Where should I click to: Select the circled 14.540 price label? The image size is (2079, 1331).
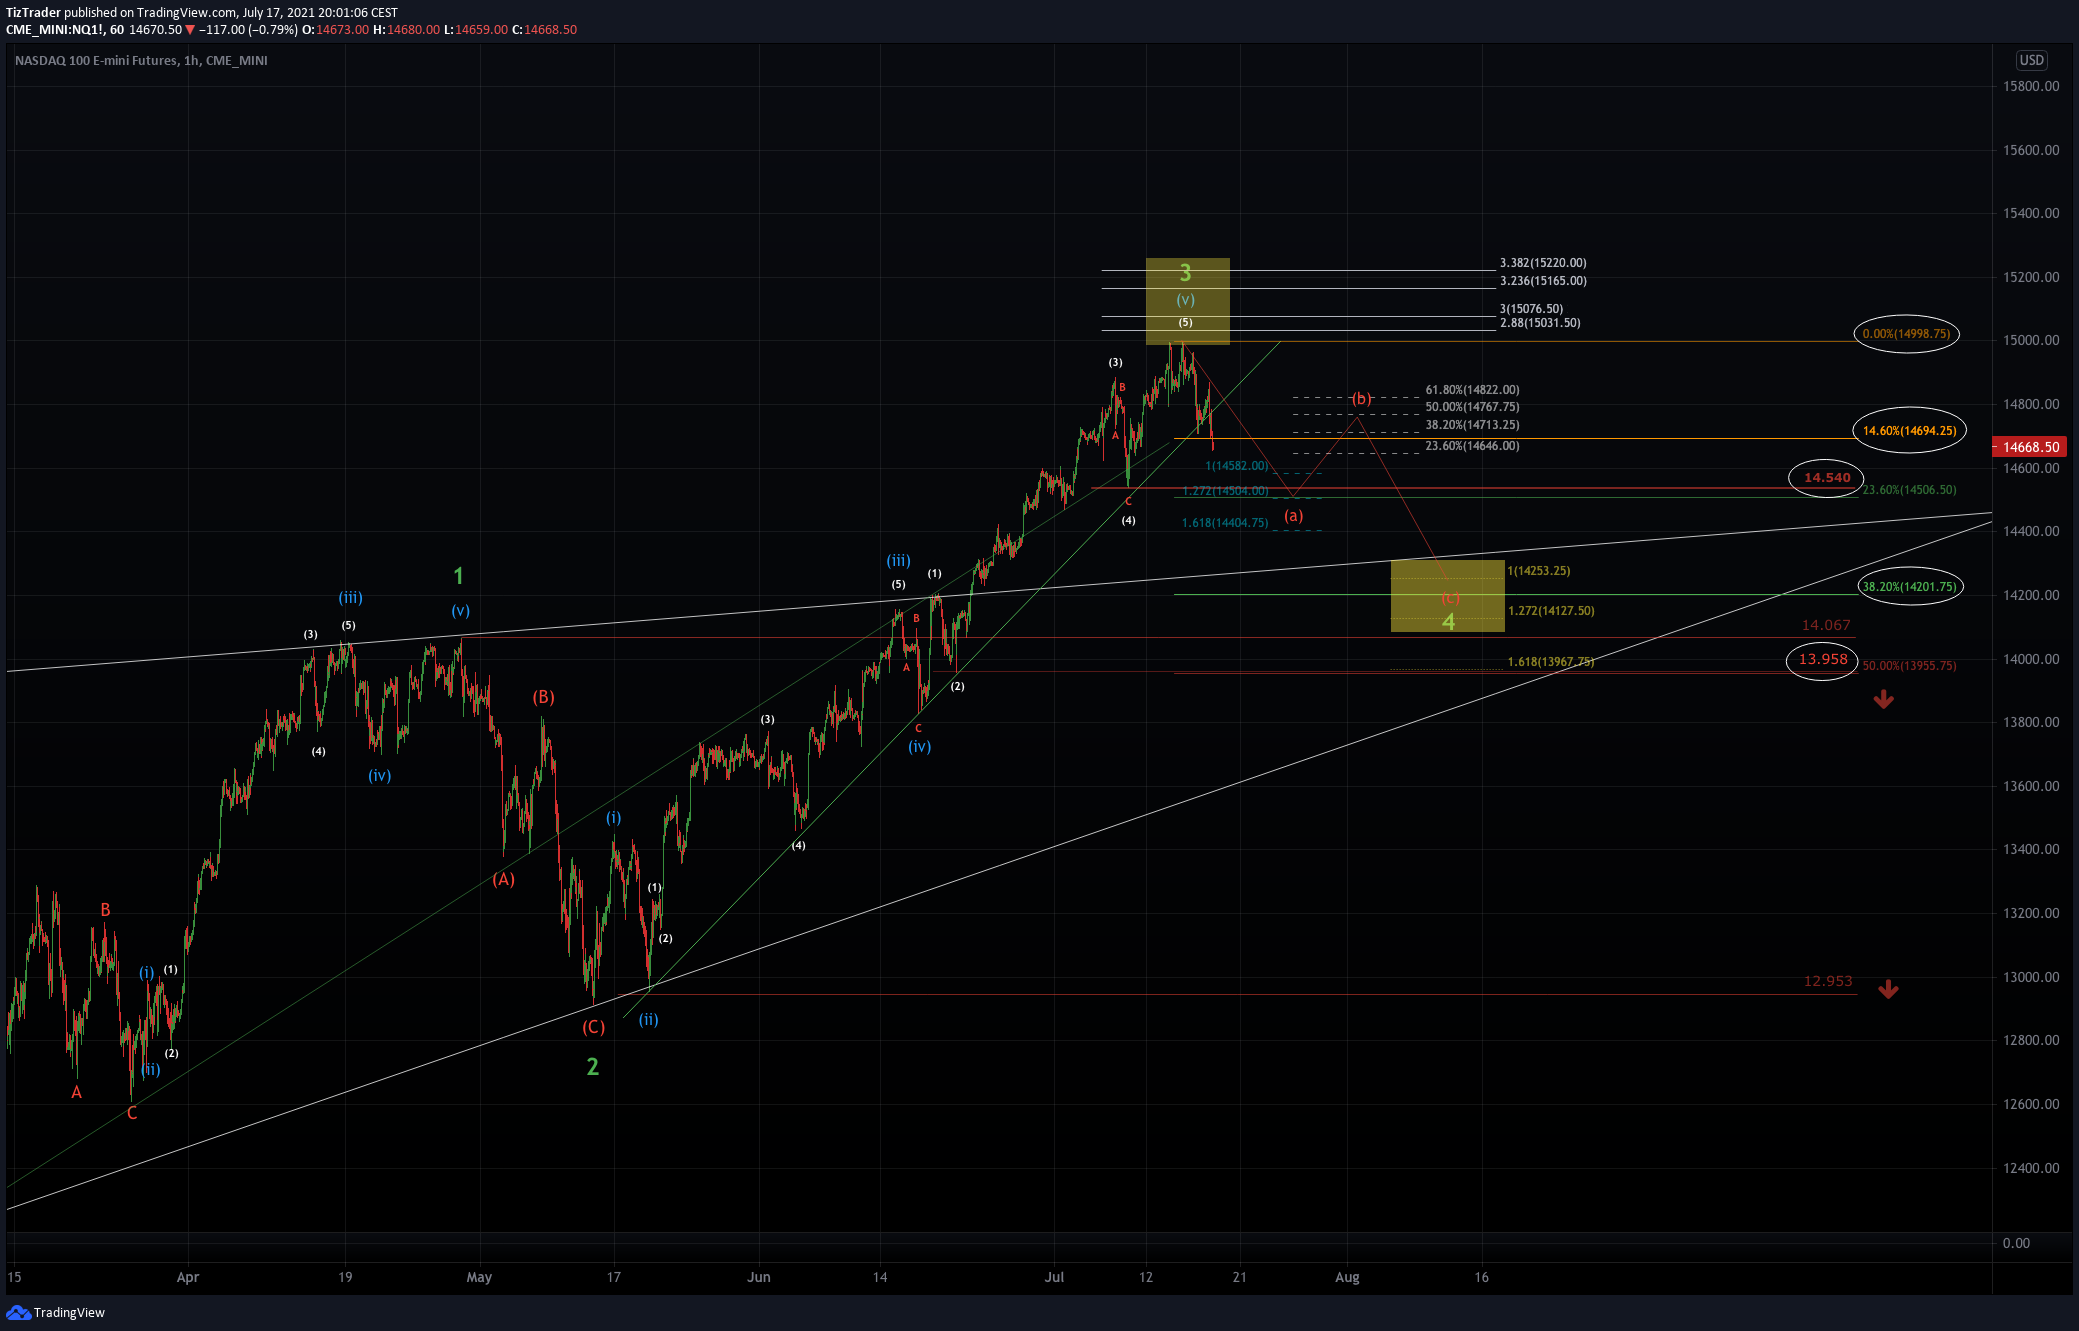pyautogui.click(x=1827, y=478)
